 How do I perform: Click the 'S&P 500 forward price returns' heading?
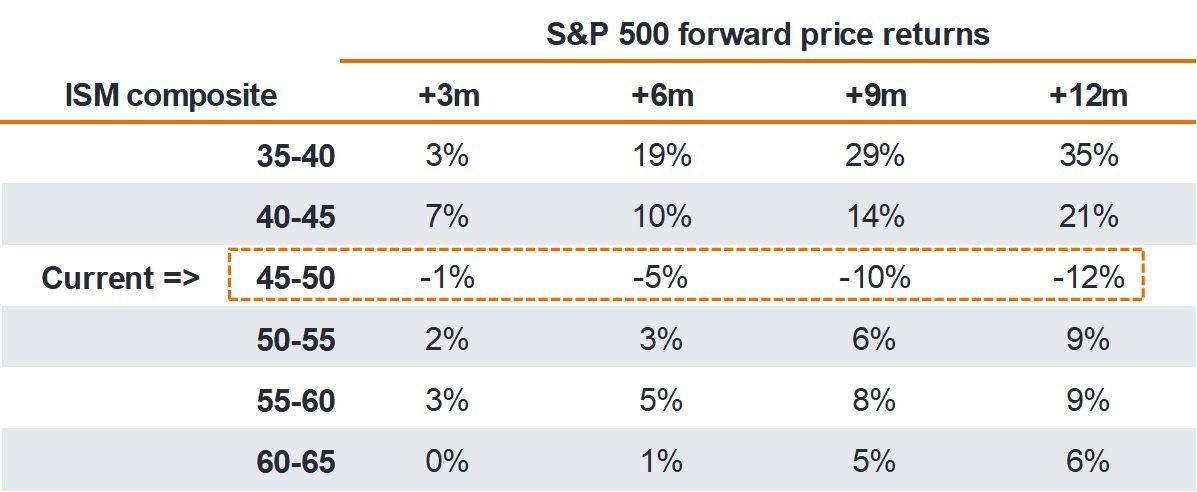click(x=767, y=34)
